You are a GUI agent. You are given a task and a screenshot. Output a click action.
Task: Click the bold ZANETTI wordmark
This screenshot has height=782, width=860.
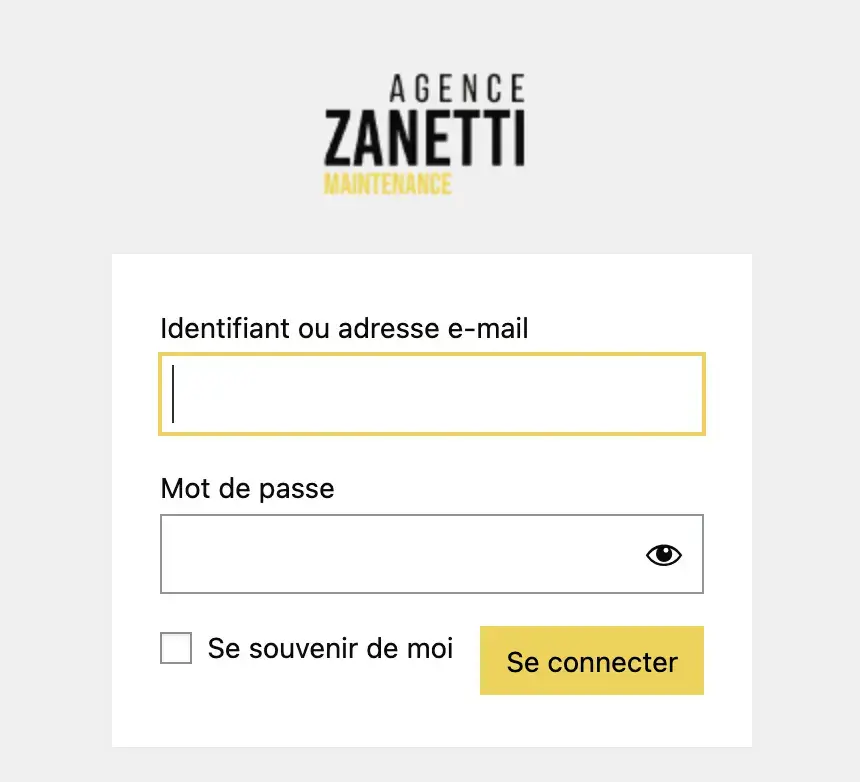point(425,138)
